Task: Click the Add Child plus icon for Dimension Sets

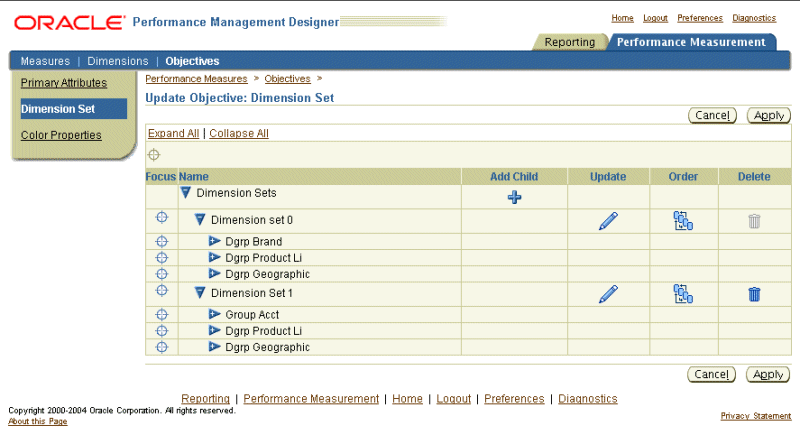Action: click(x=514, y=197)
